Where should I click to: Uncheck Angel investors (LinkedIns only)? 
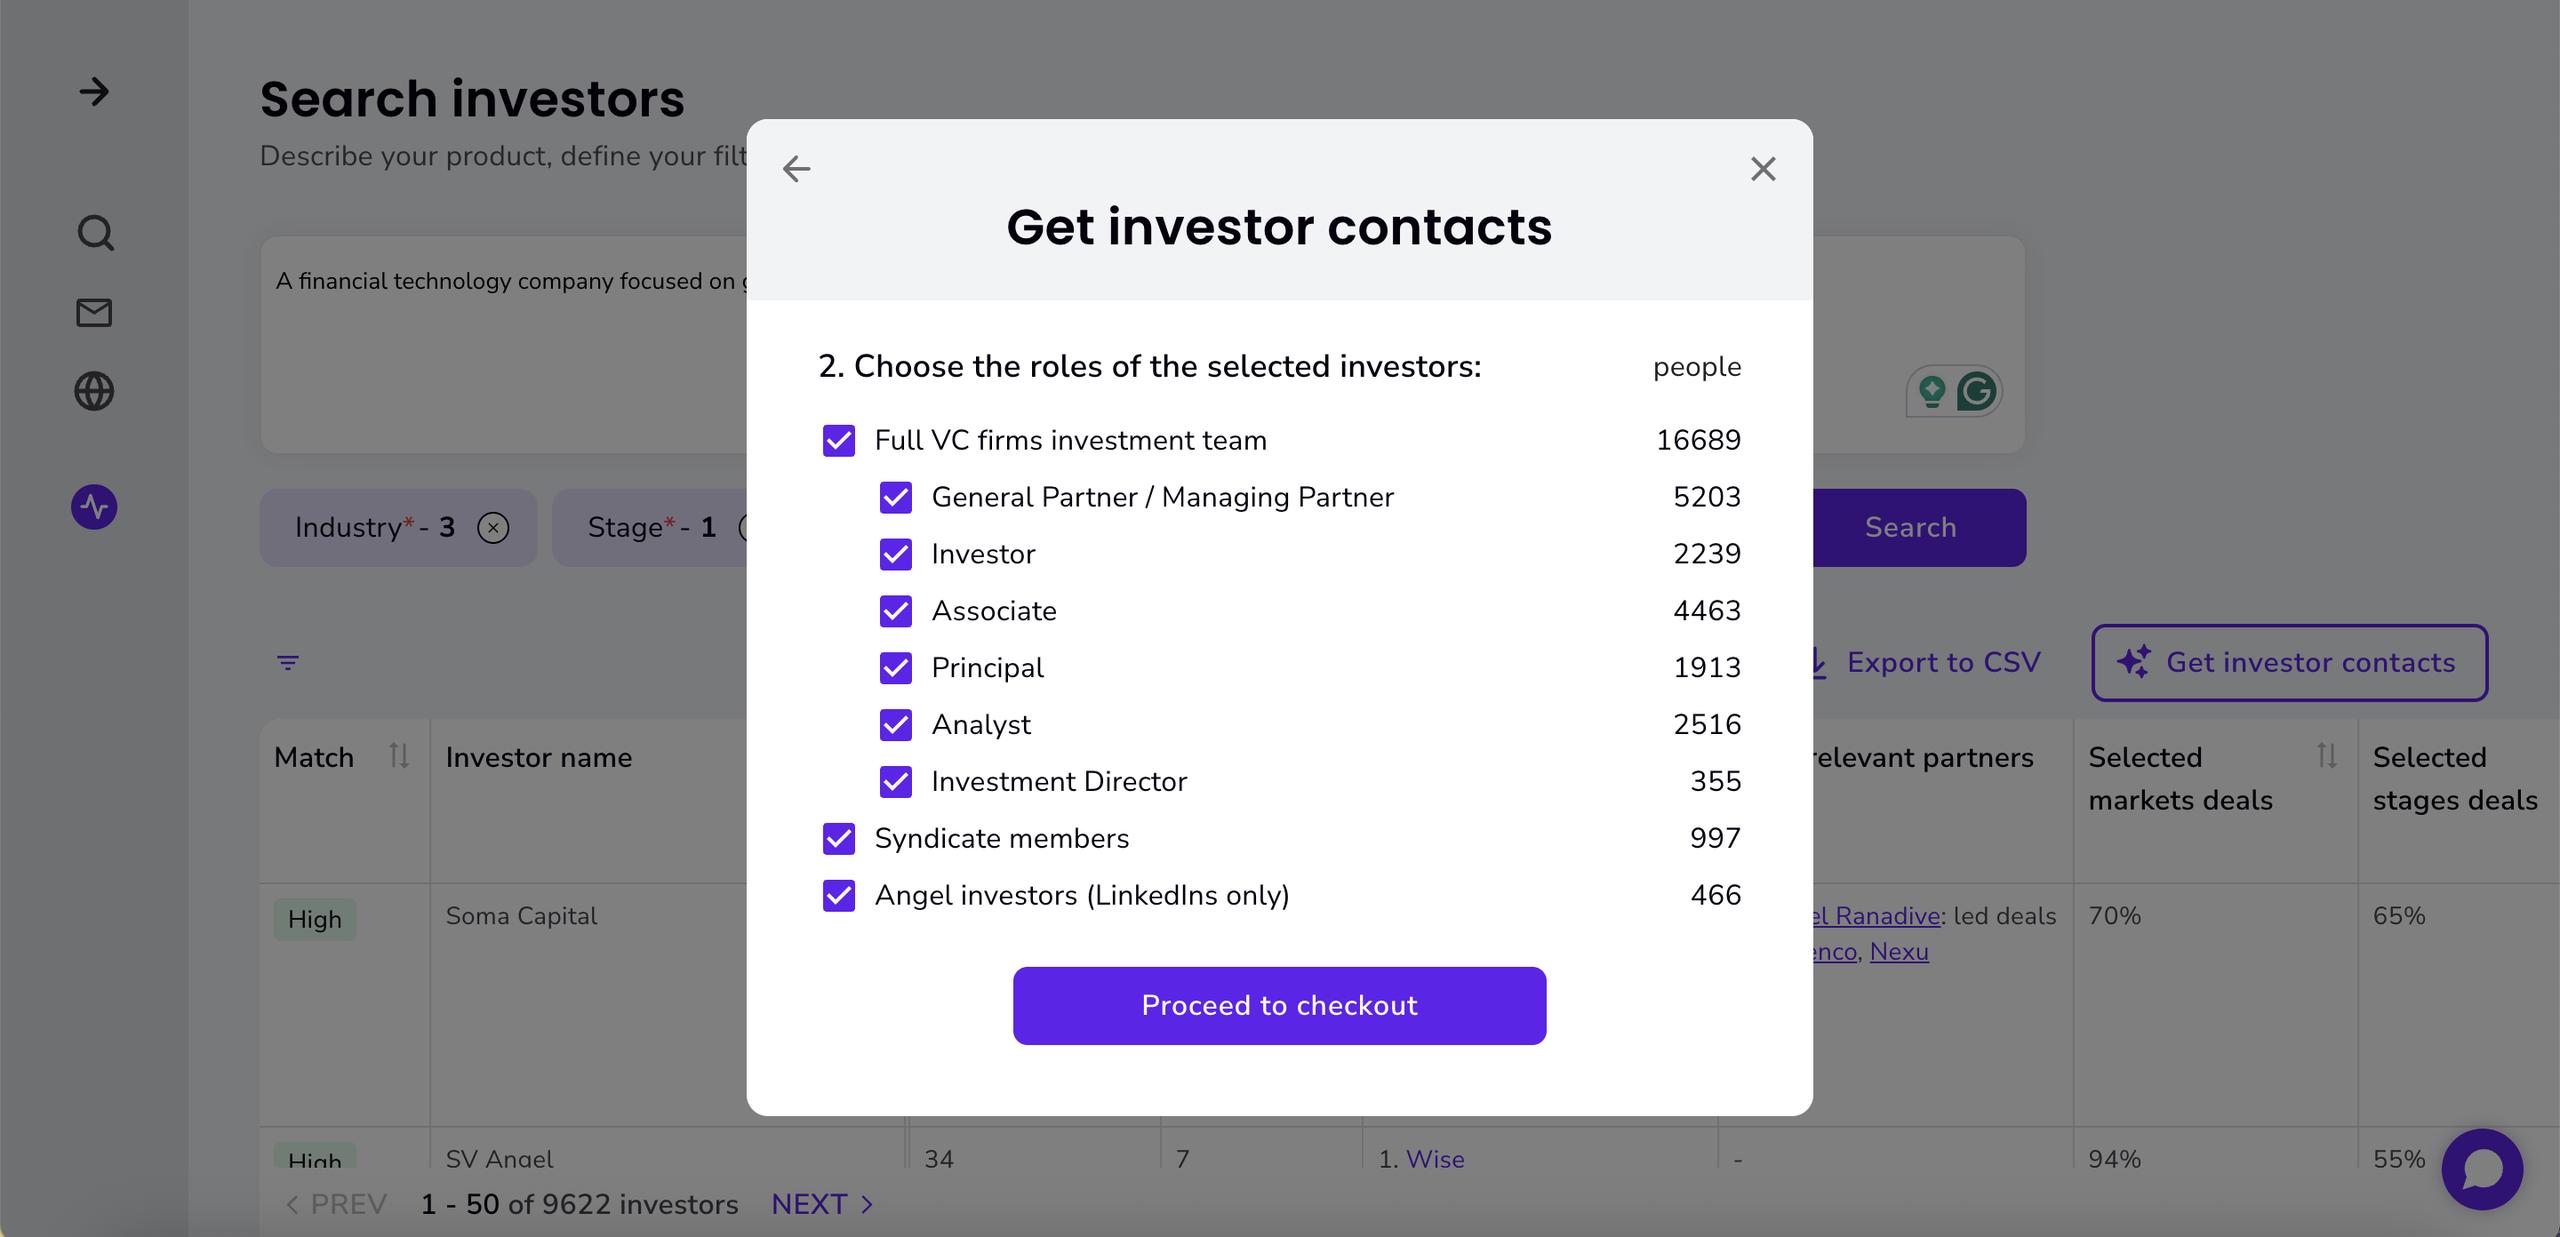pyautogui.click(x=839, y=895)
